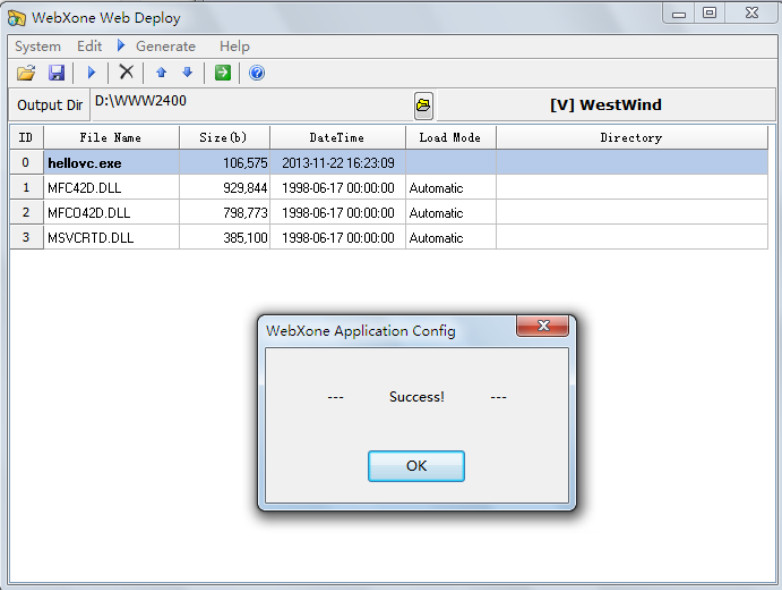The image size is (782, 590).
Task: Click the [V] WestWind label
Action: (x=606, y=105)
